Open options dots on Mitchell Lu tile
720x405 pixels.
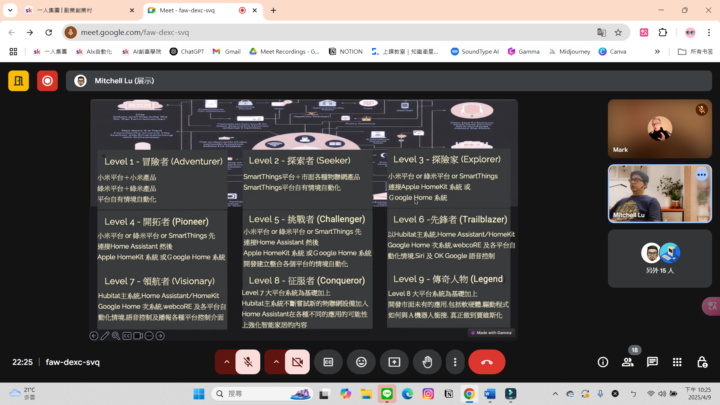click(x=701, y=175)
